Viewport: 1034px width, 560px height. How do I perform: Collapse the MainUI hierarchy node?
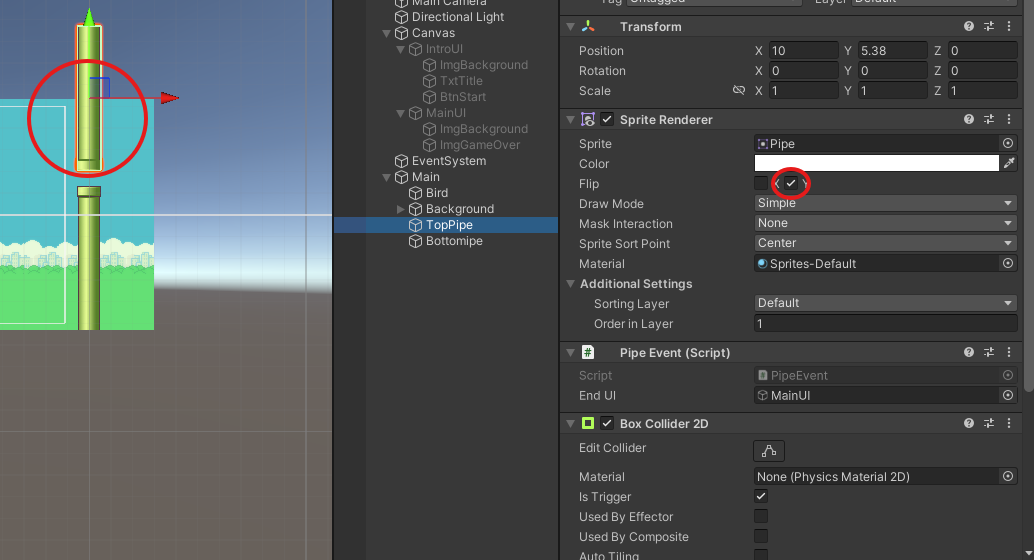point(400,113)
